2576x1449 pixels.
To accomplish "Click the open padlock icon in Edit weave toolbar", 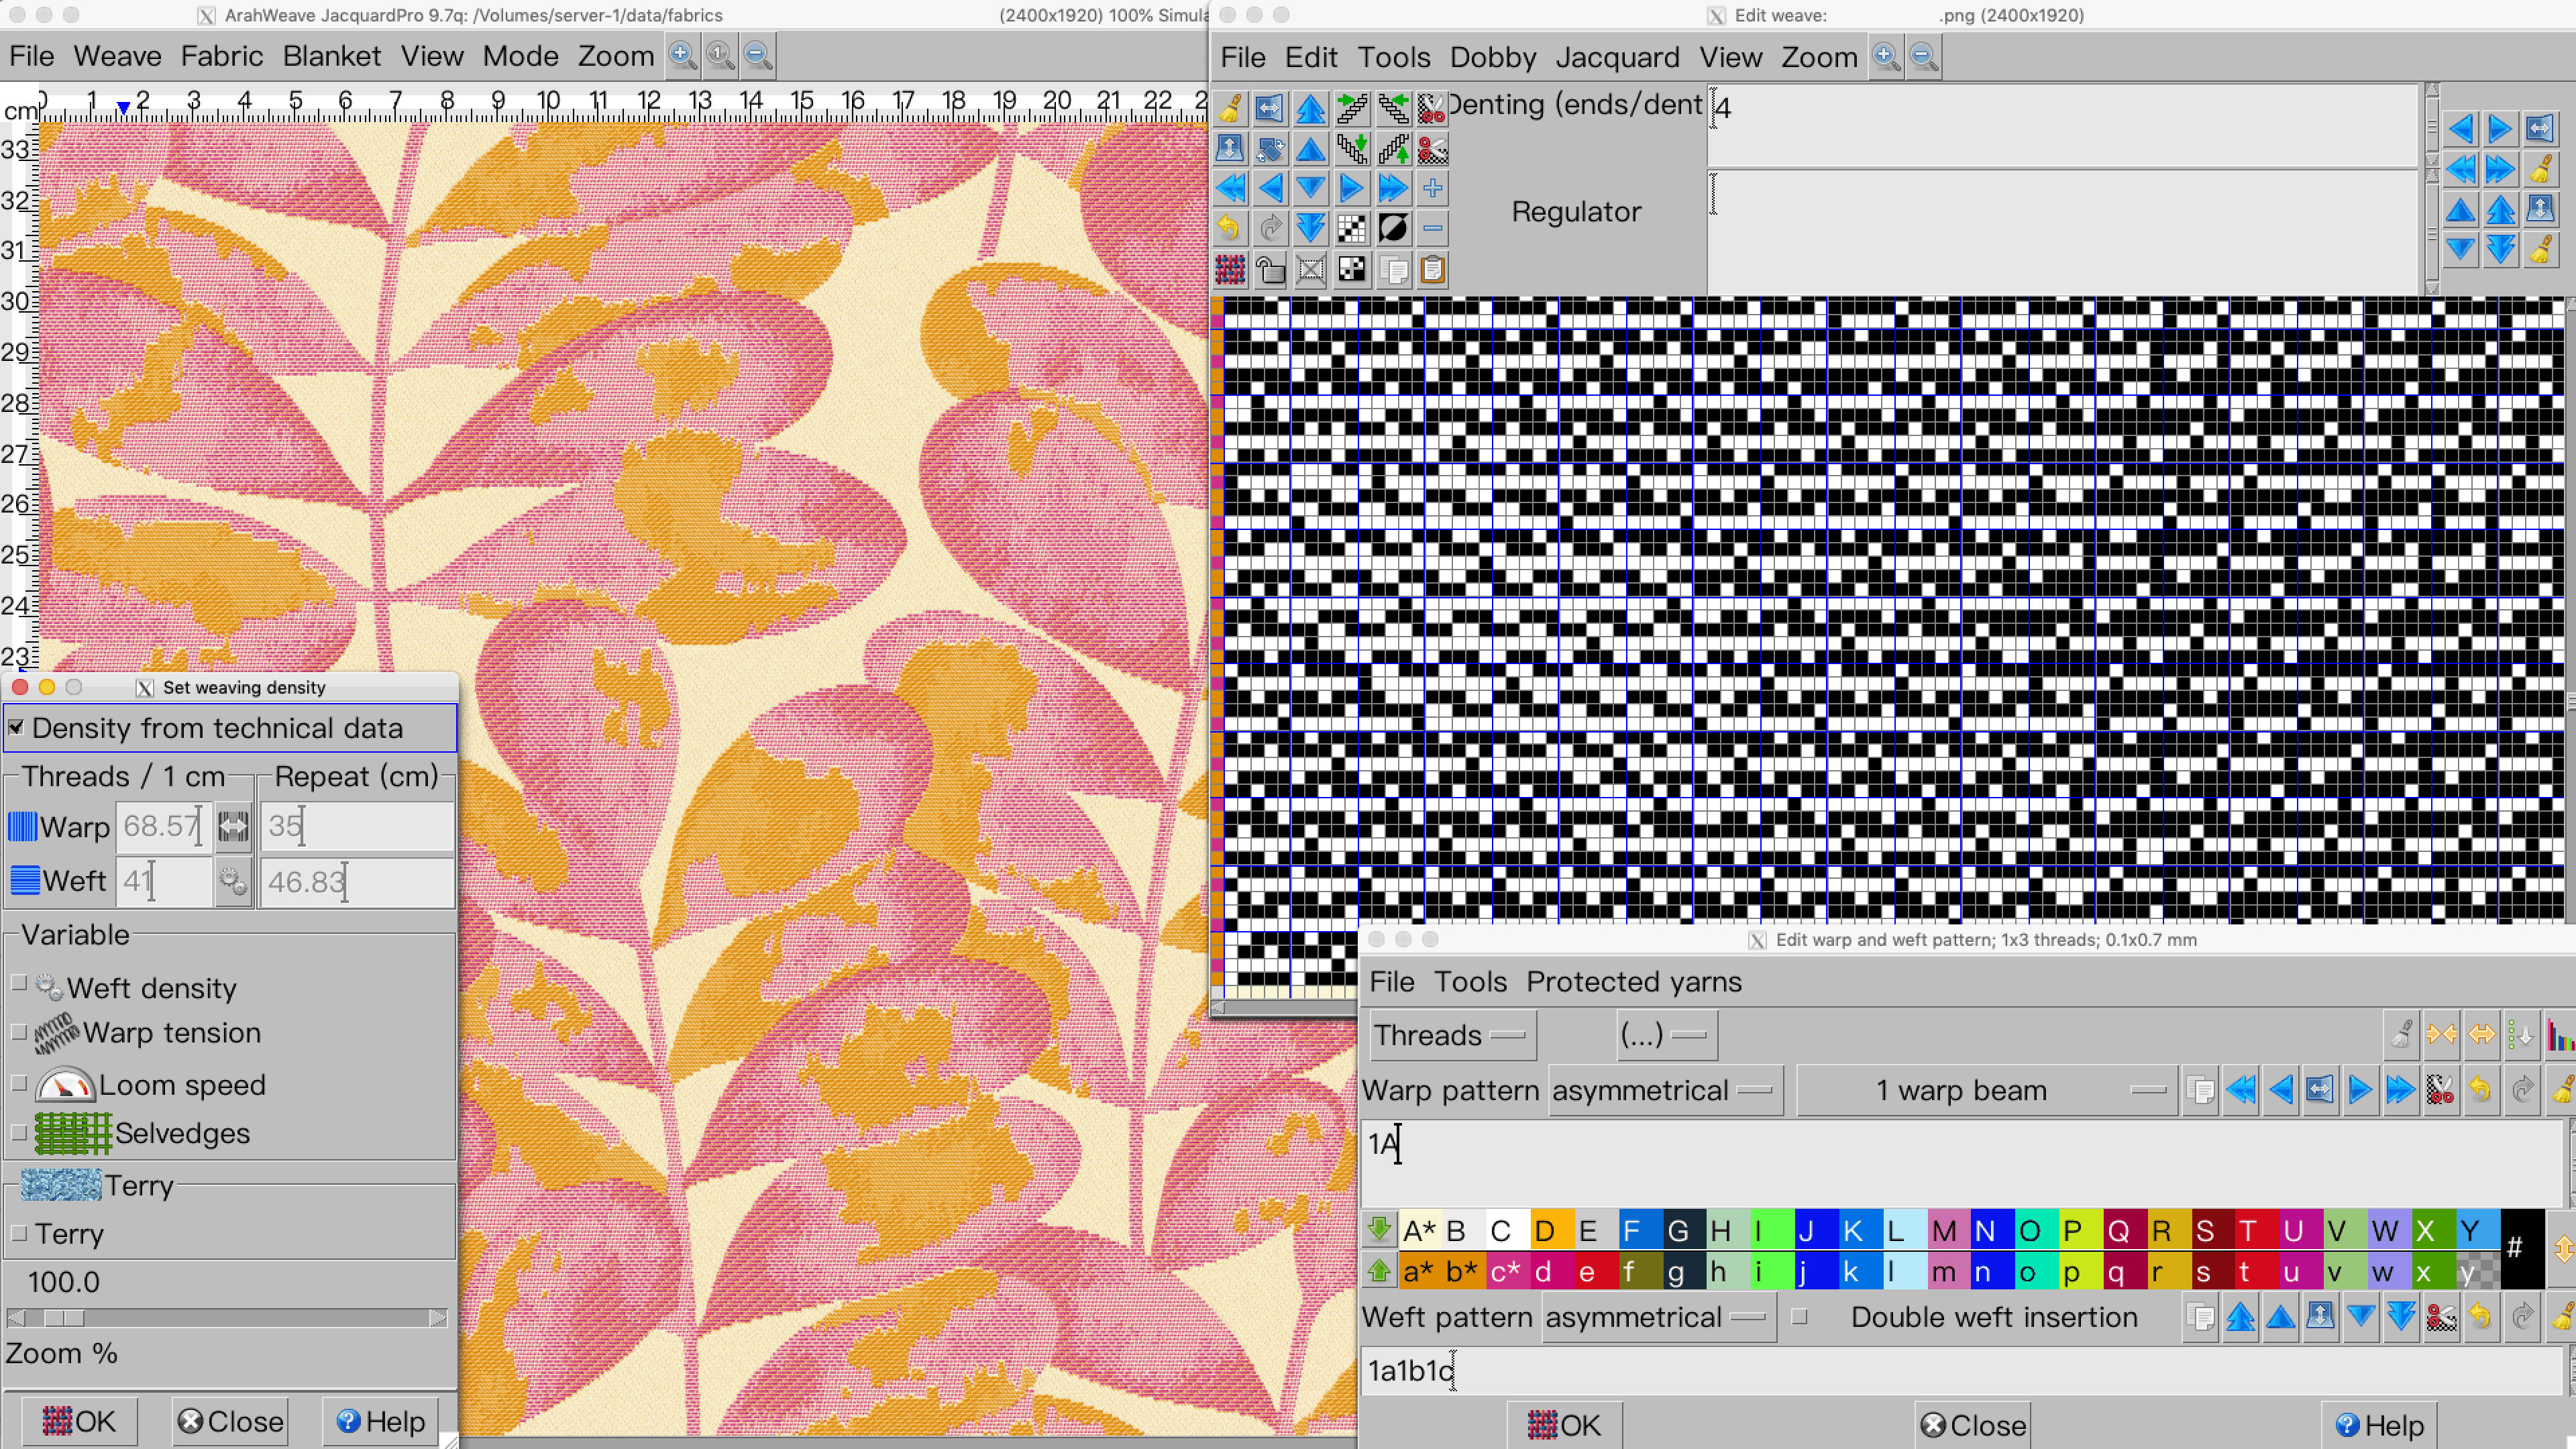I will (x=1270, y=270).
